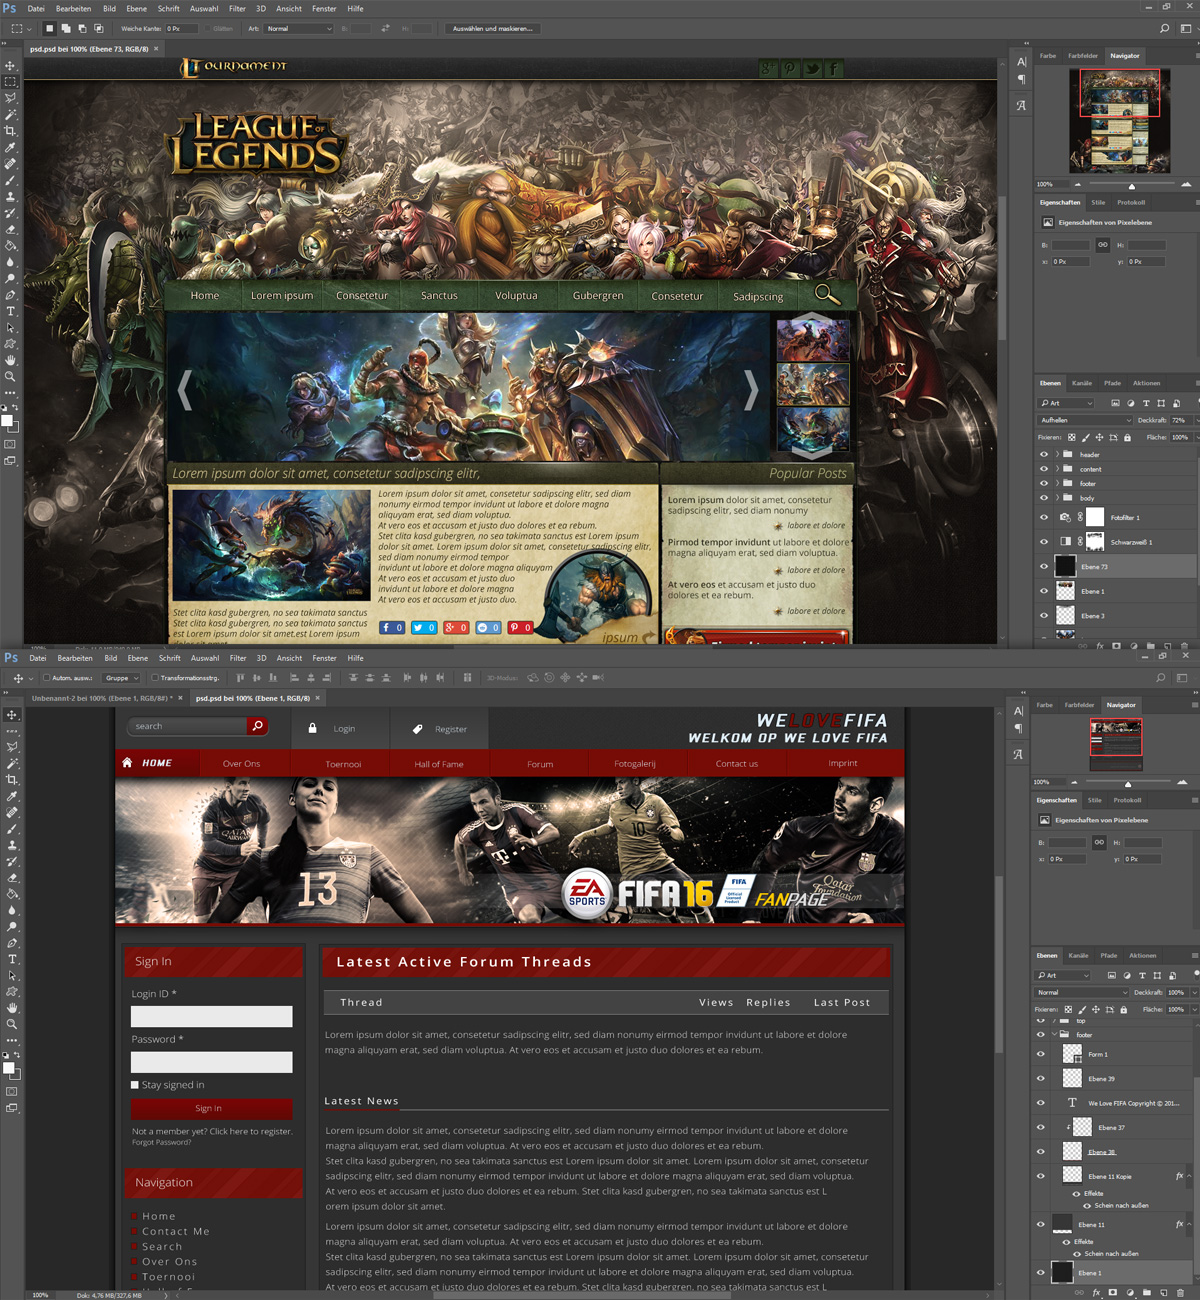This screenshot has width=1200, height=1300.
Task: Pick the Clone Stamp tool in top window
Action: tap(11, 196)
